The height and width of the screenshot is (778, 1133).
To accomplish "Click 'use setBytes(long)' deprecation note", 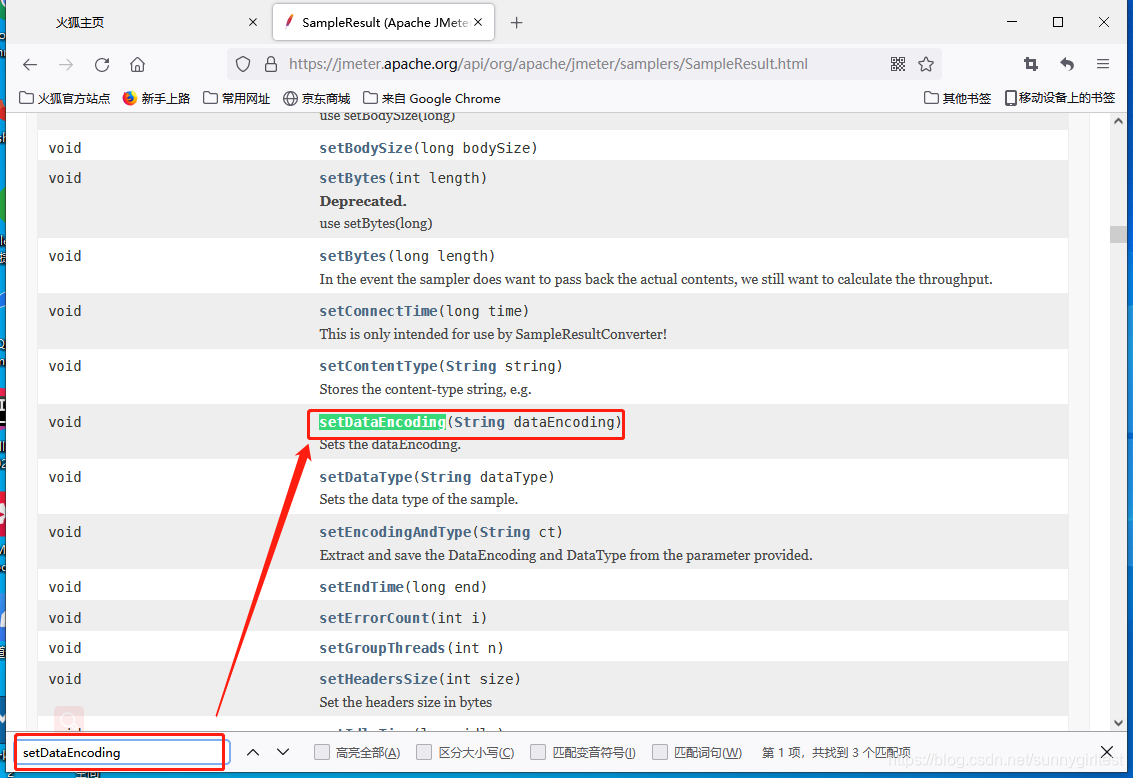I will coord(376,224).
